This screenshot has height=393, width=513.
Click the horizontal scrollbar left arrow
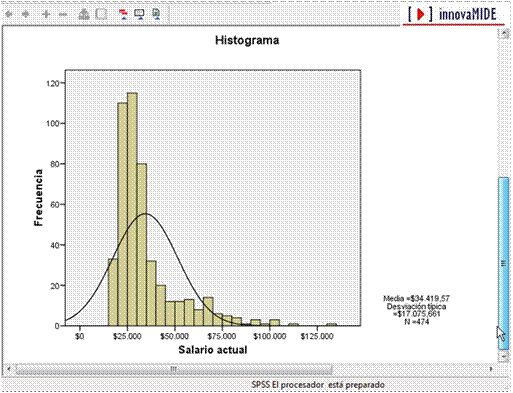click(x=9, y=369)
